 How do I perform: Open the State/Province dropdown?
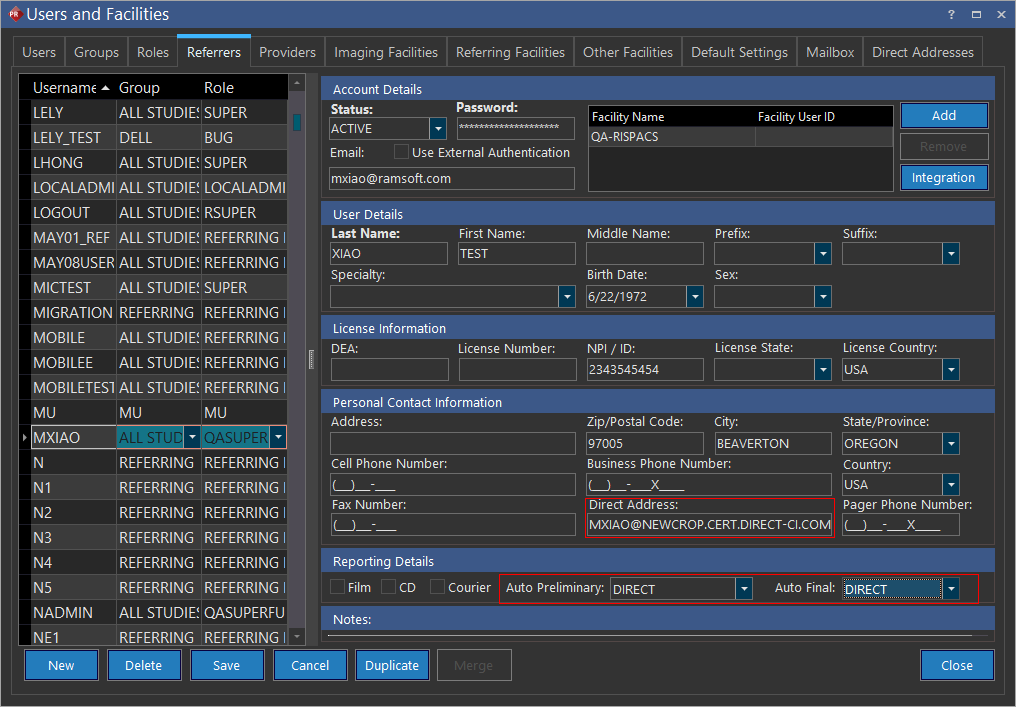[x=951, y=443]
